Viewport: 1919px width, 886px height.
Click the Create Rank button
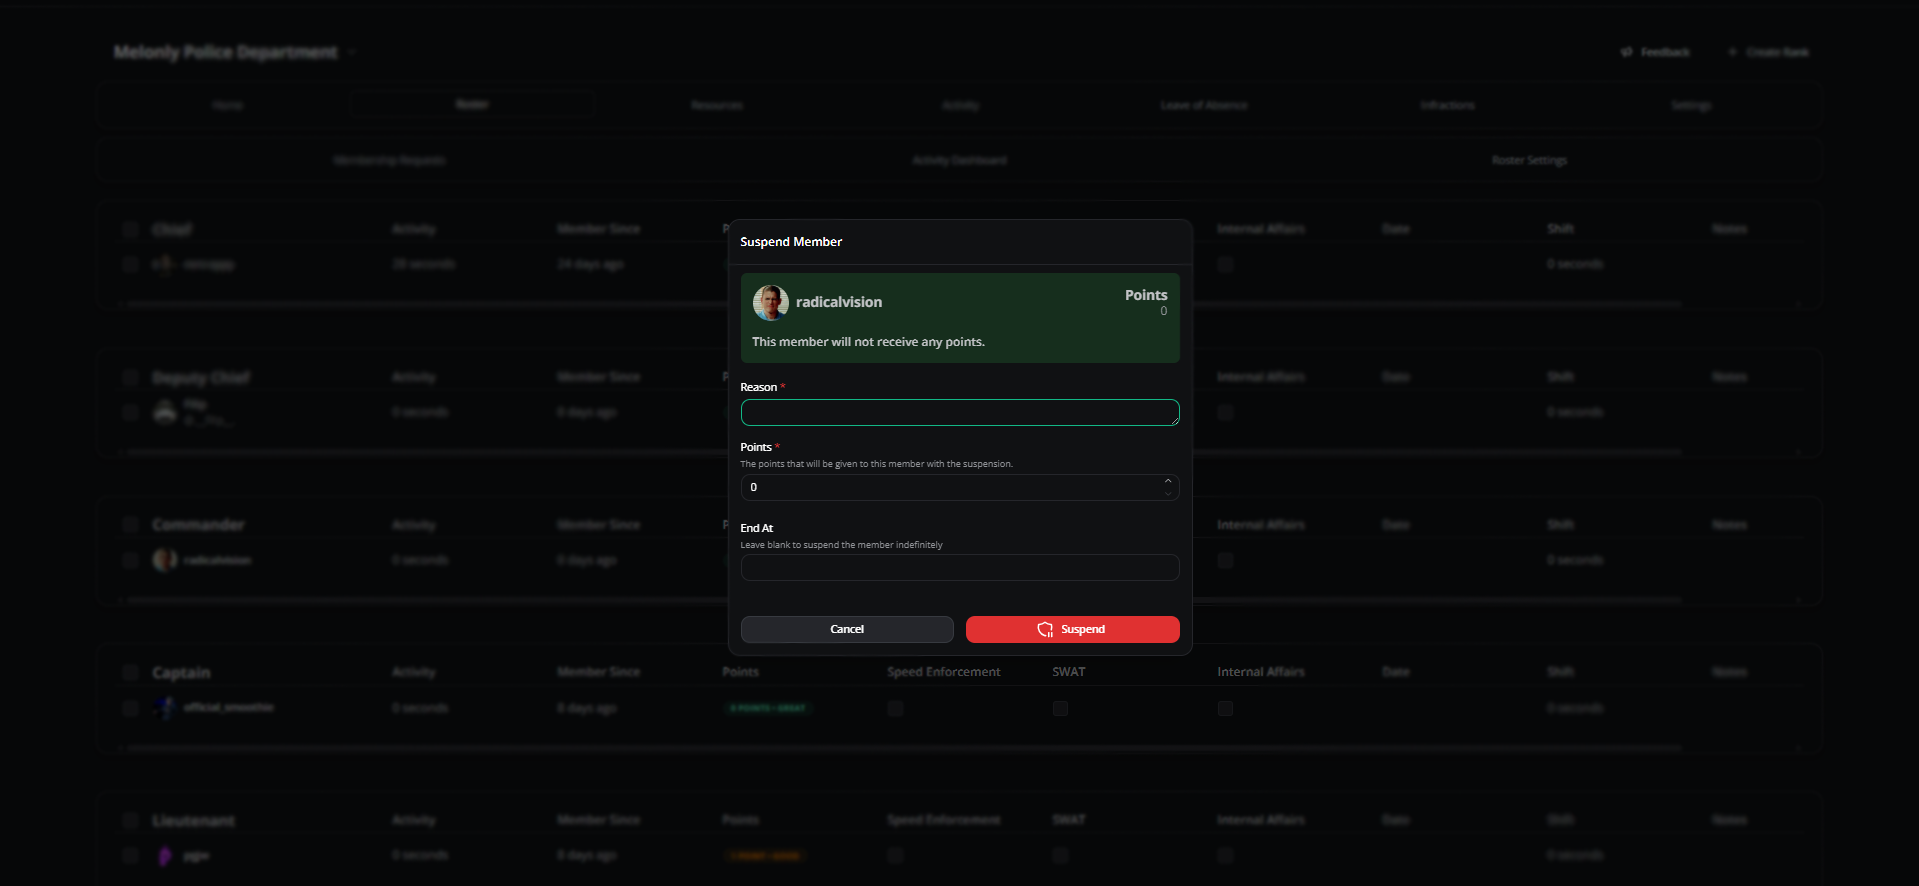click(1768, 52)
